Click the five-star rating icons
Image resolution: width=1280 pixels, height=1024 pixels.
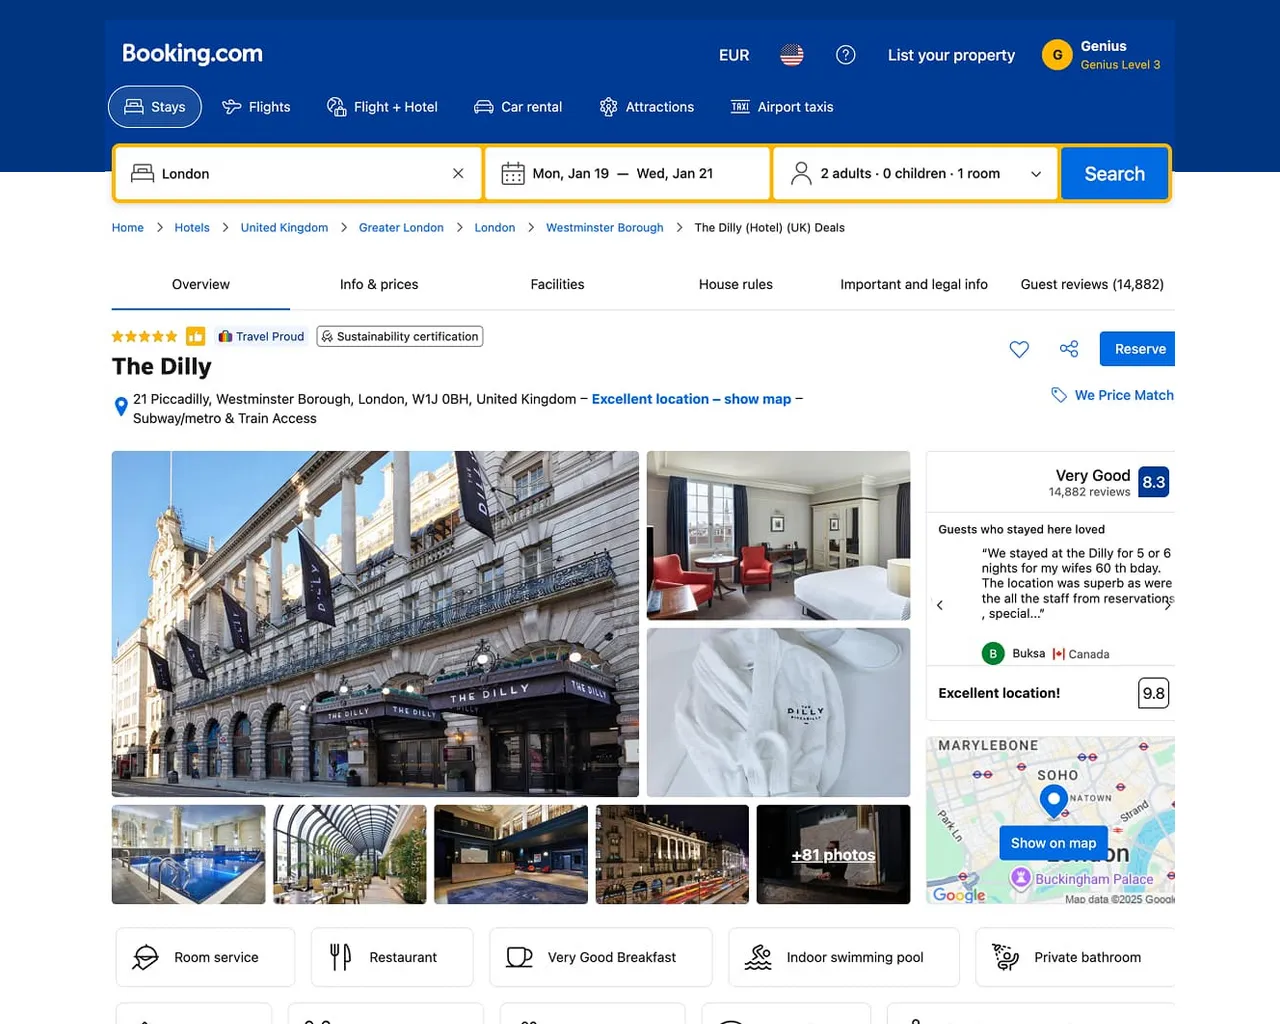click(x=145, y=337)
